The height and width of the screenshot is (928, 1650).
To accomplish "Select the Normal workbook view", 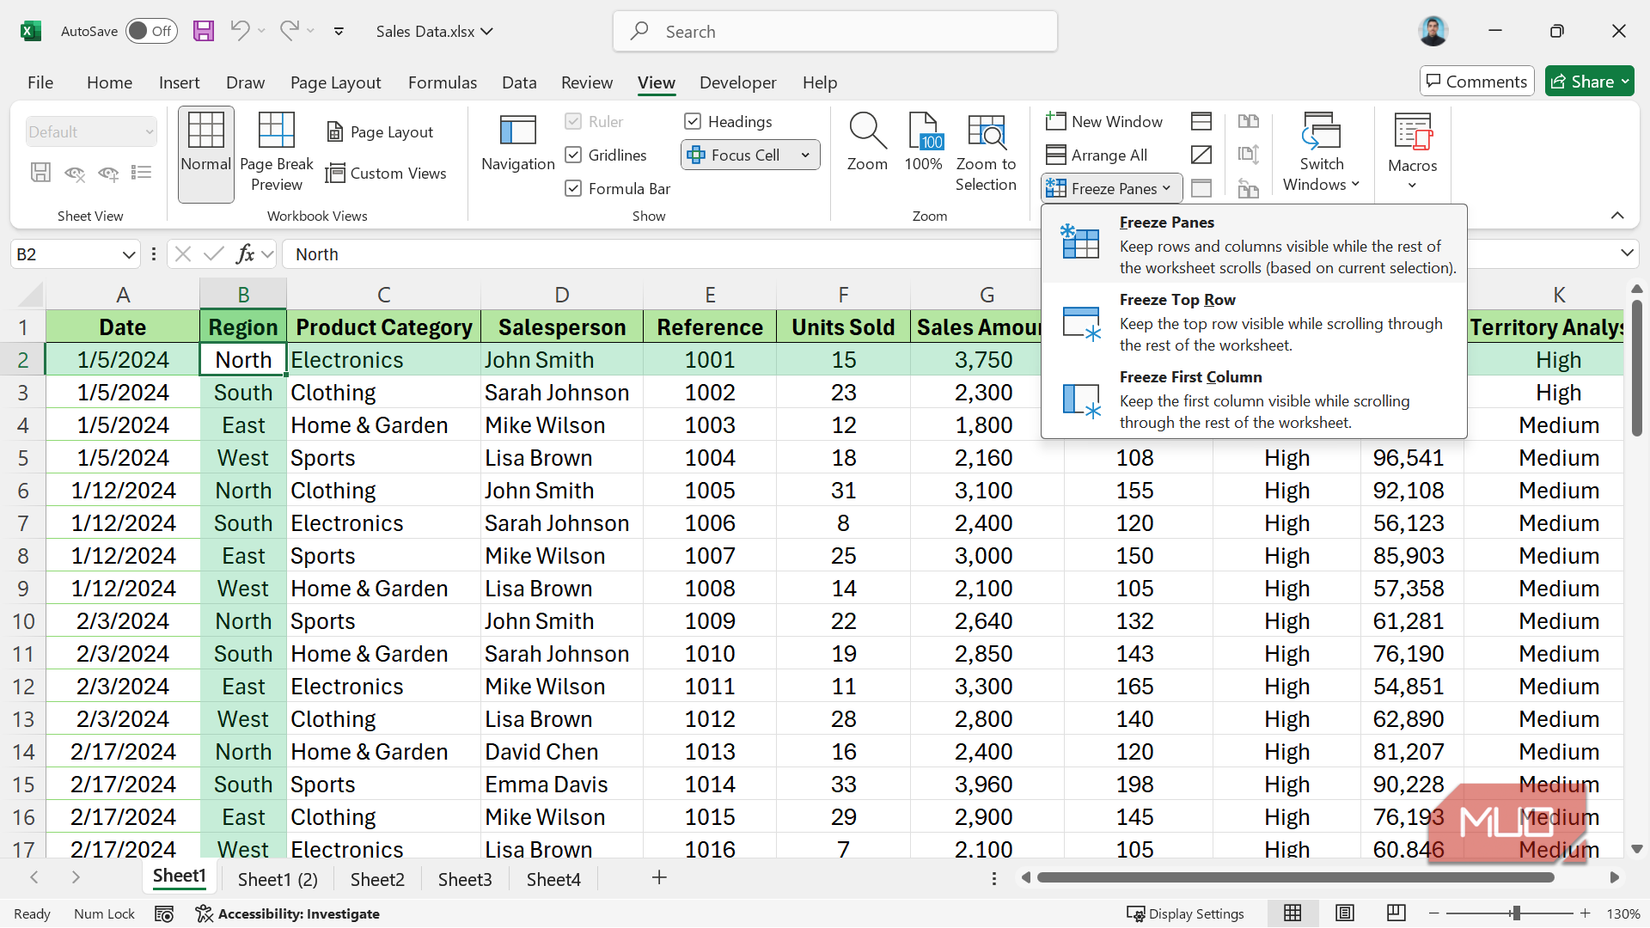I will click(206, 154).
